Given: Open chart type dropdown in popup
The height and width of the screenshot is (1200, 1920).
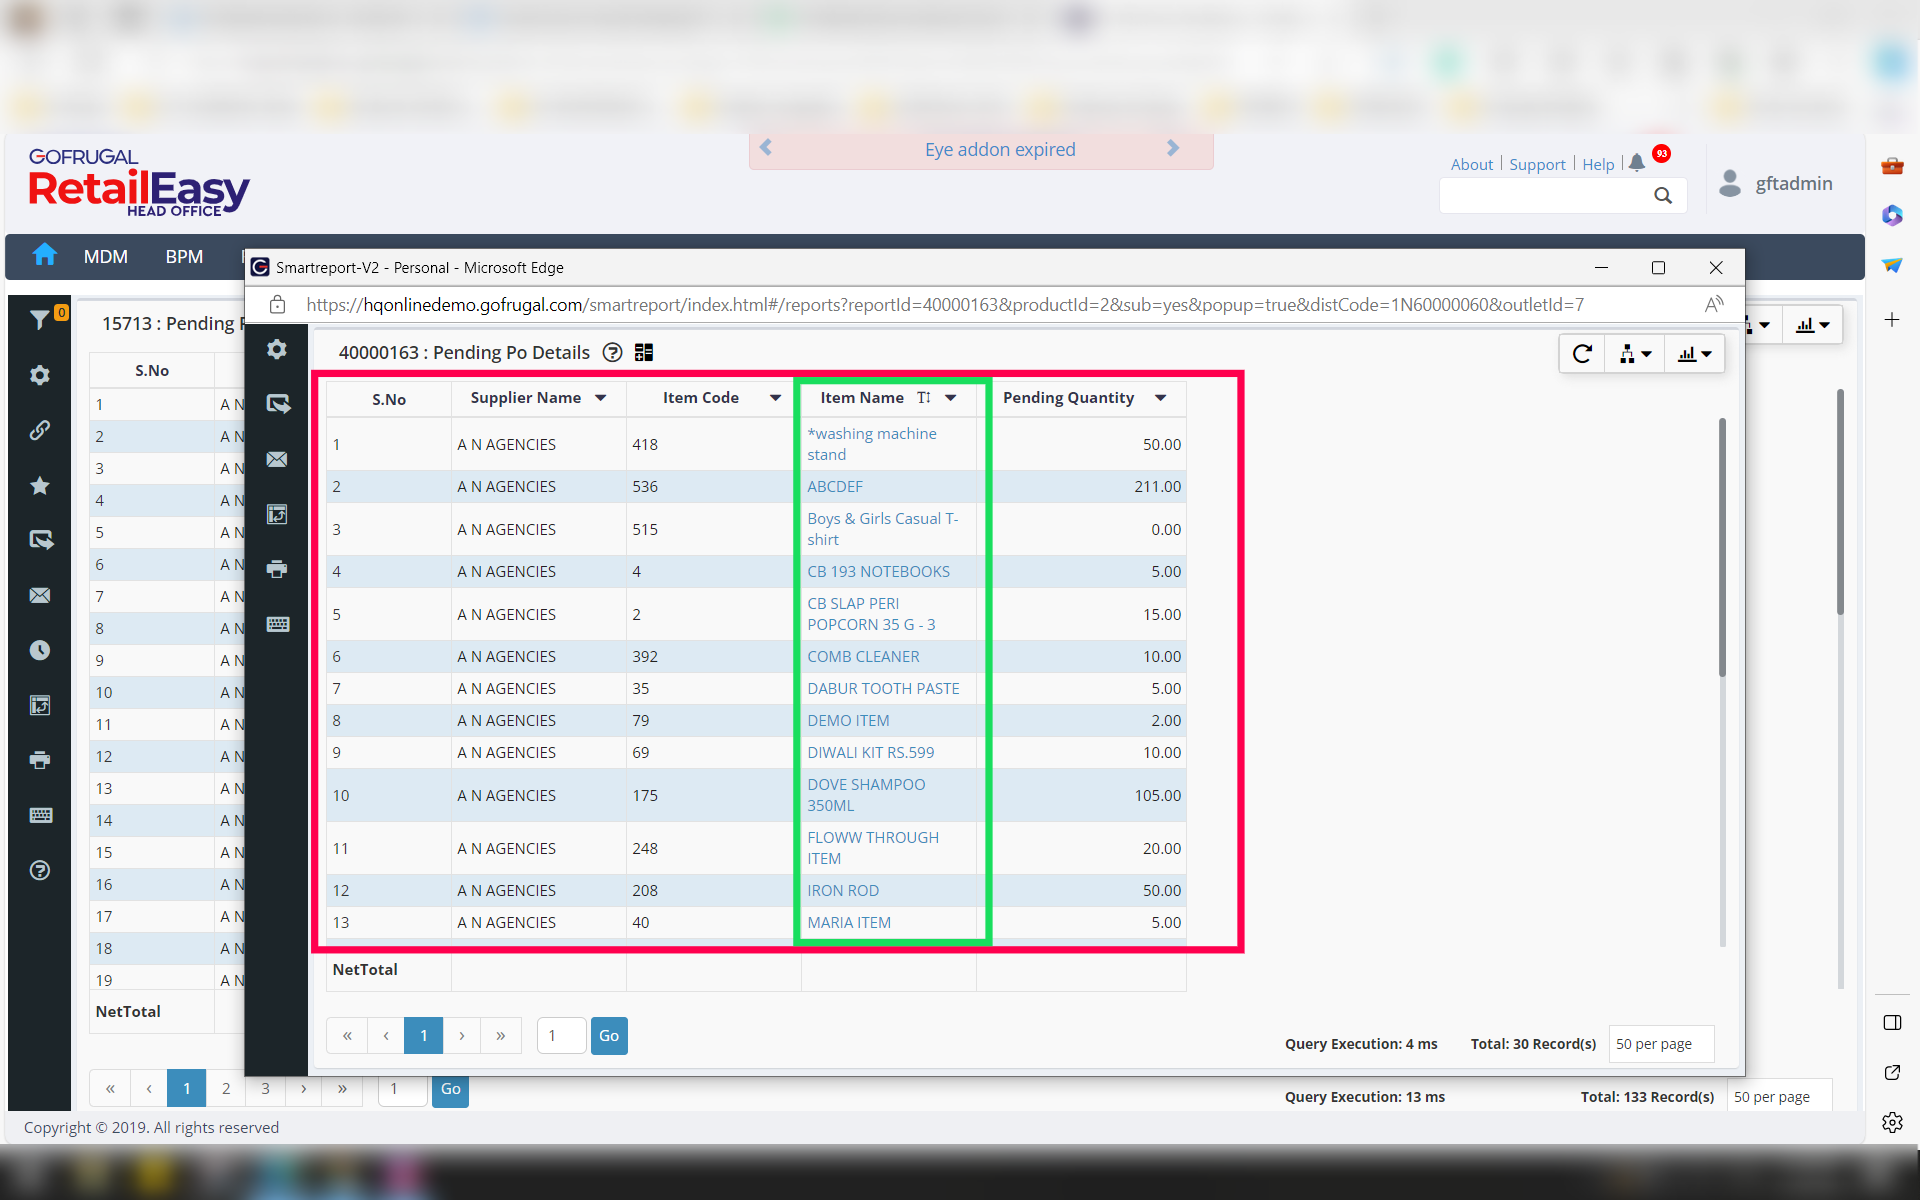Looking at the screenshot, I should (1694, 353).
